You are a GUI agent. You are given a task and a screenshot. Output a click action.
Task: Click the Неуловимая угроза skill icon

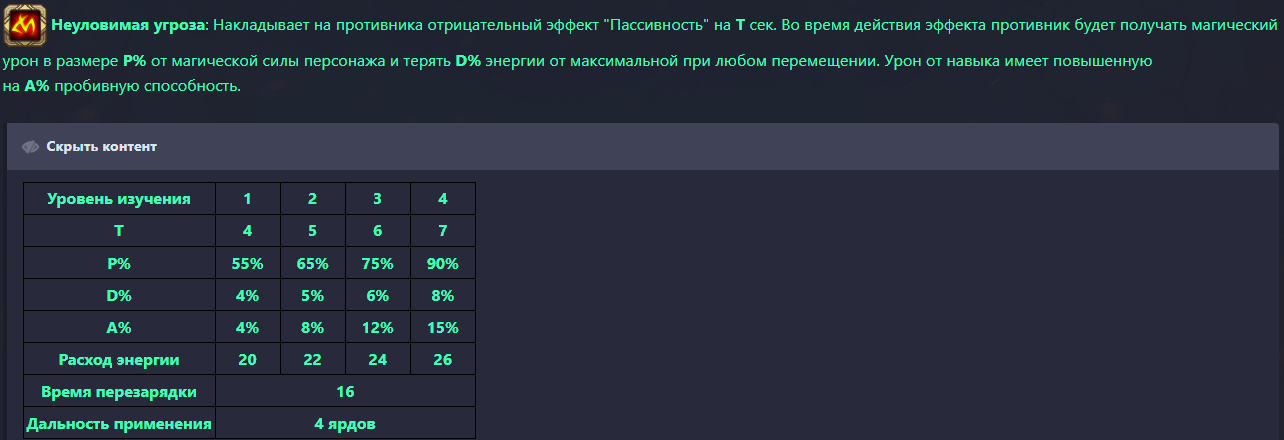[24, 24]
